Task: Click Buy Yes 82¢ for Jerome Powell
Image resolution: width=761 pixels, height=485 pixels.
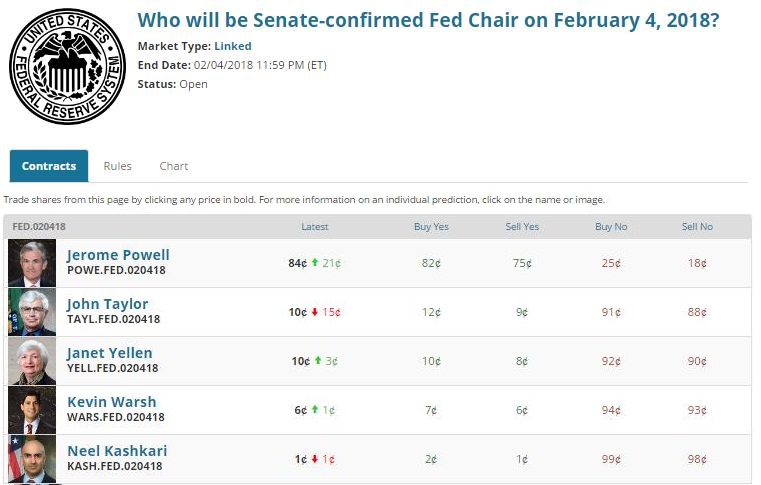Action: coord(431,263)
